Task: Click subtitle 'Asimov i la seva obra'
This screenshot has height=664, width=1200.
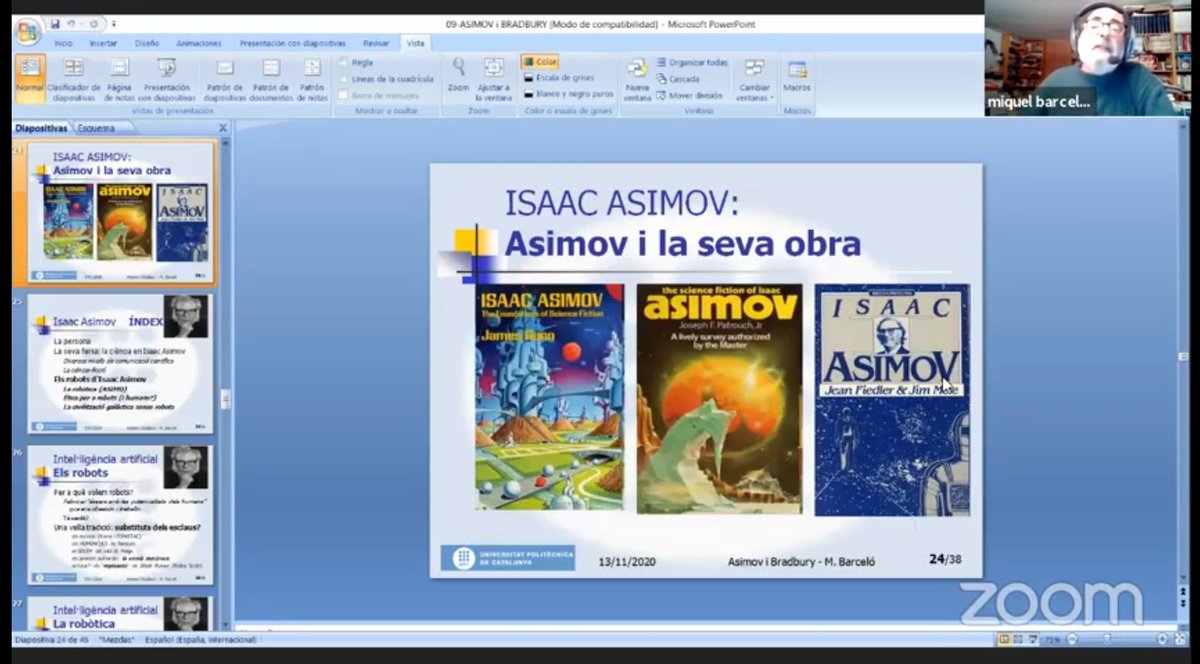Action: pyautogui.click(x=682, y=244)
